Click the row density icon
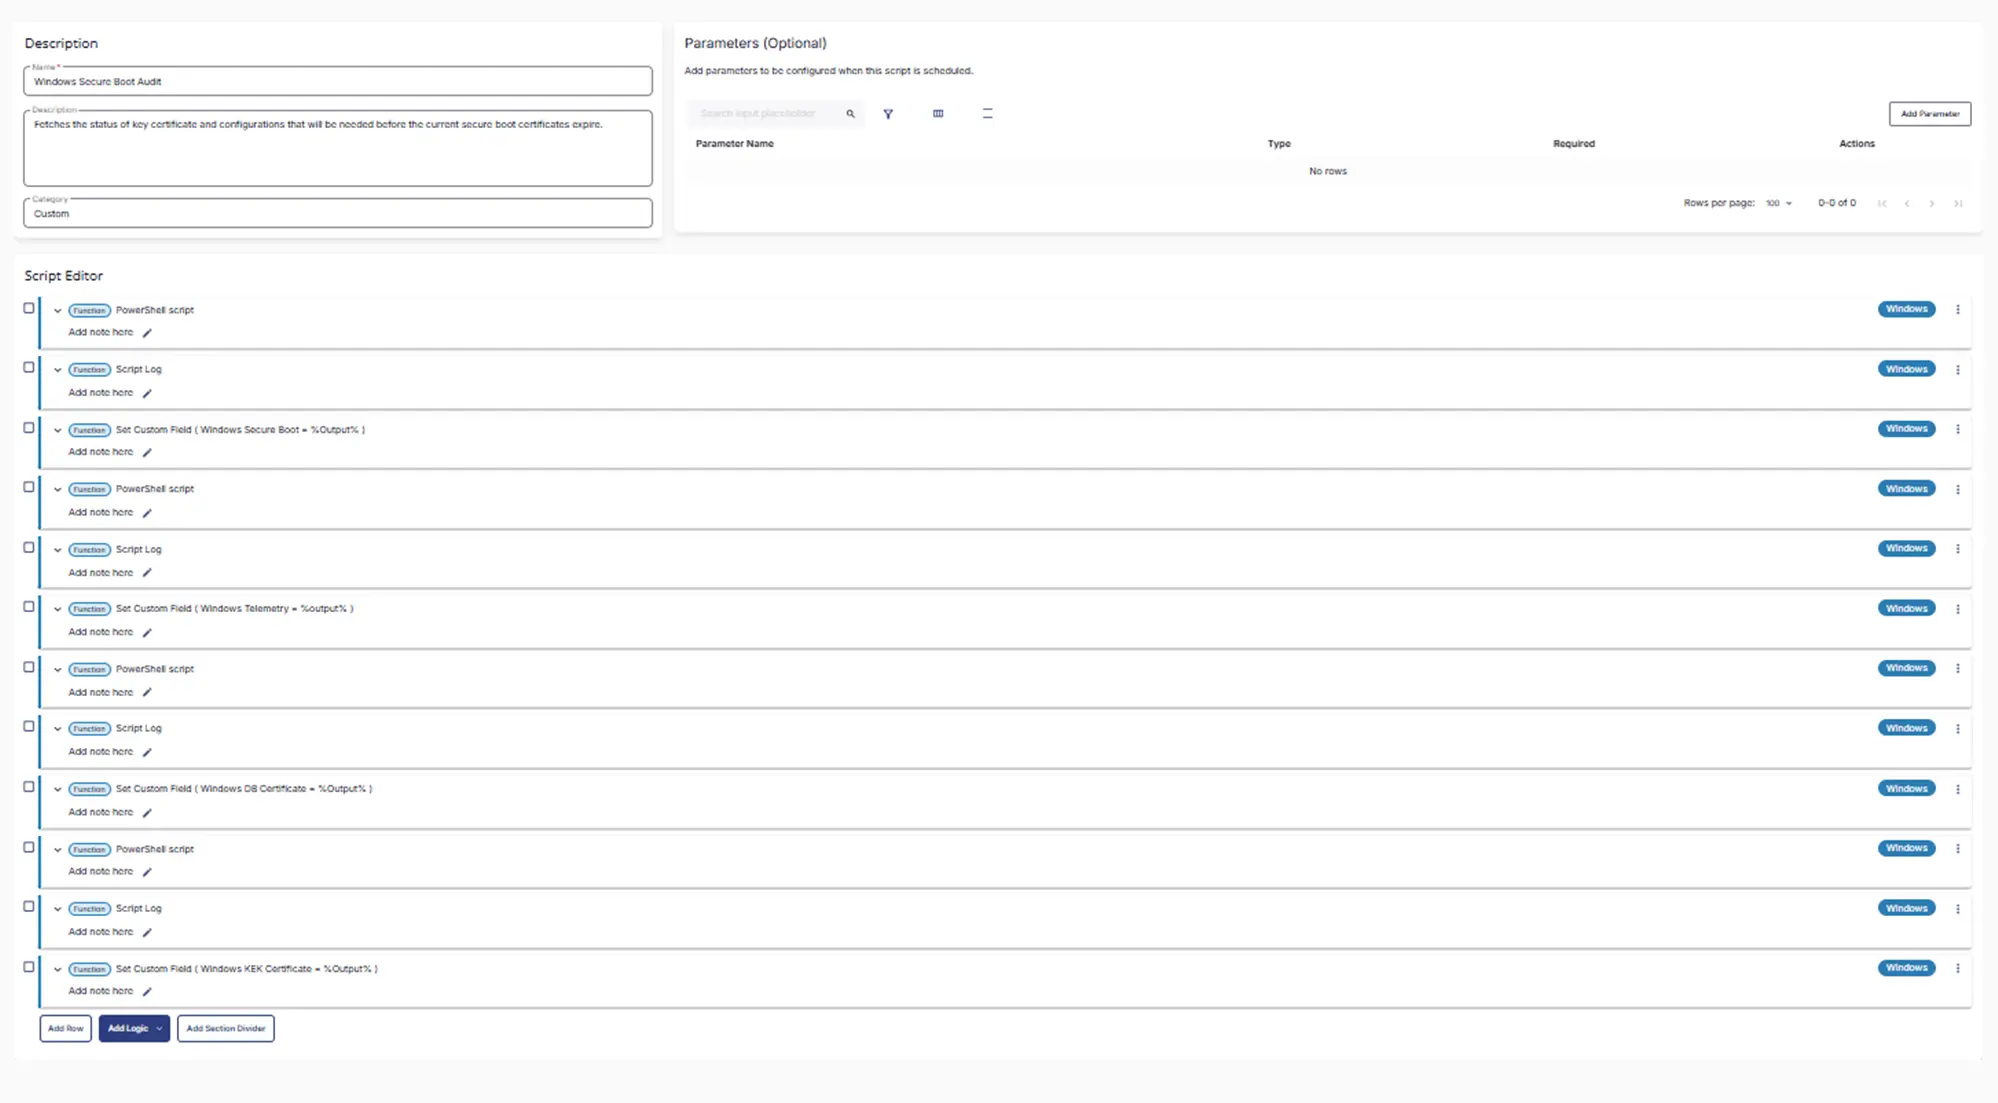Image resolution: width=1998 pixels, height=1103 pixels. point(987,114)
